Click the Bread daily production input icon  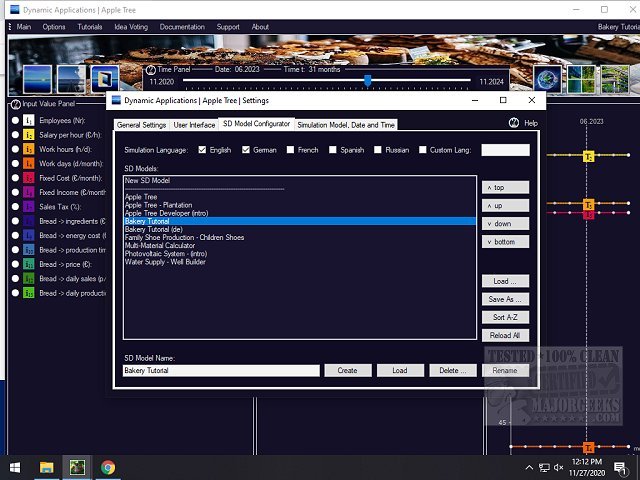coord(29,293)
